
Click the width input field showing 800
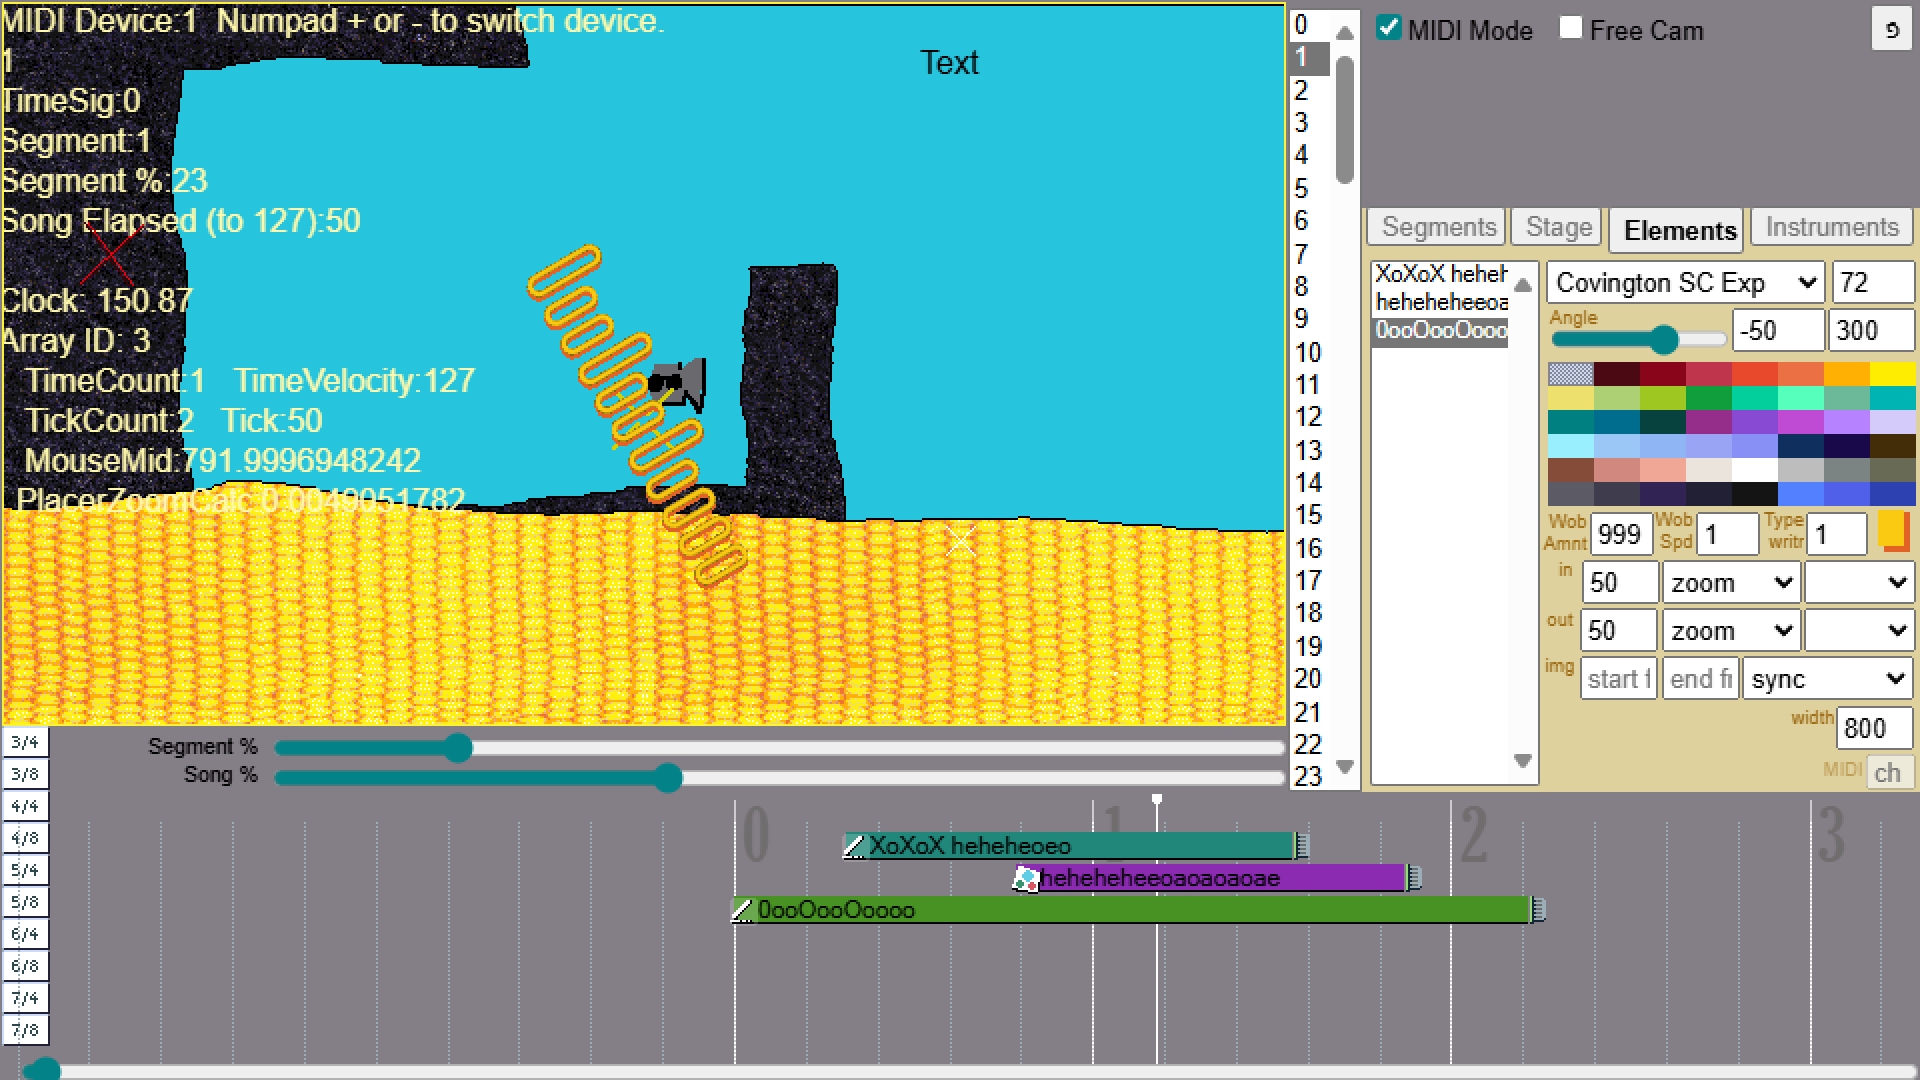[x=1874, y=728]
